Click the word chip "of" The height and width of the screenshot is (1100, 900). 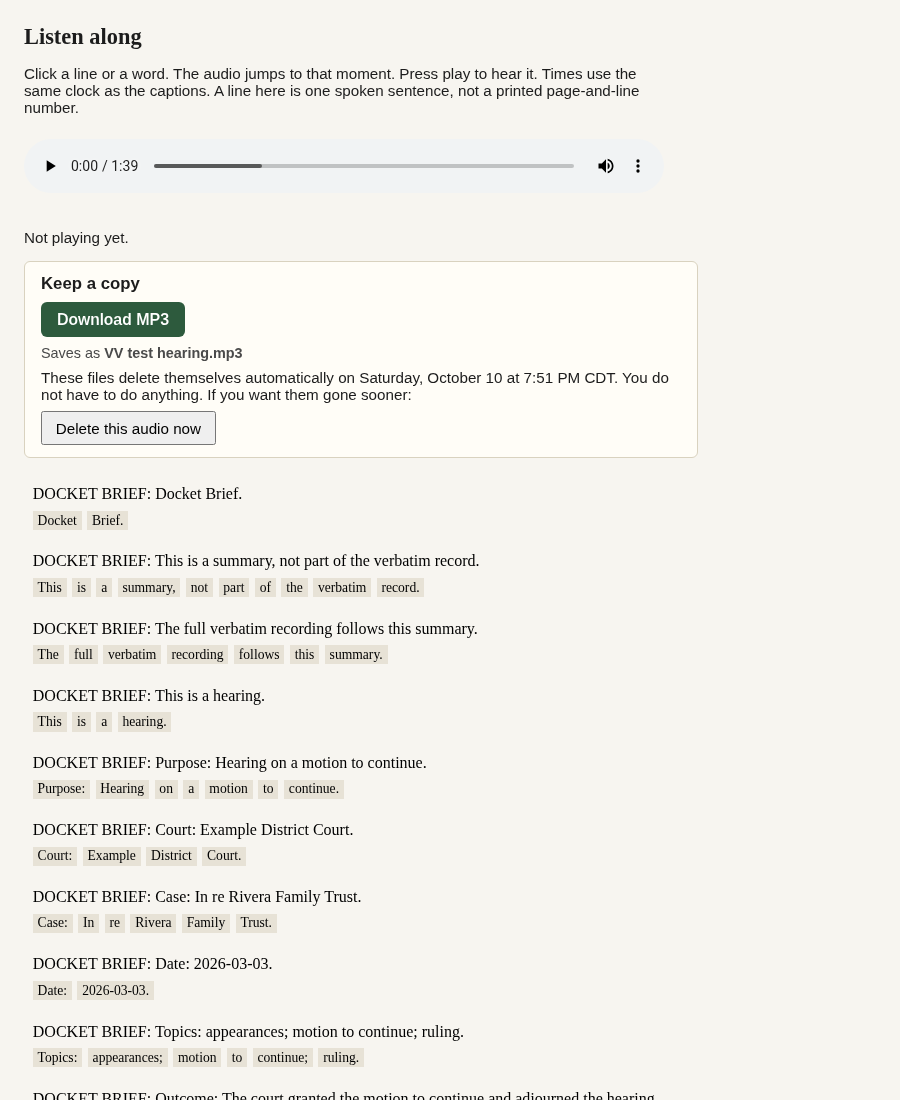click(x=265, y=588)
